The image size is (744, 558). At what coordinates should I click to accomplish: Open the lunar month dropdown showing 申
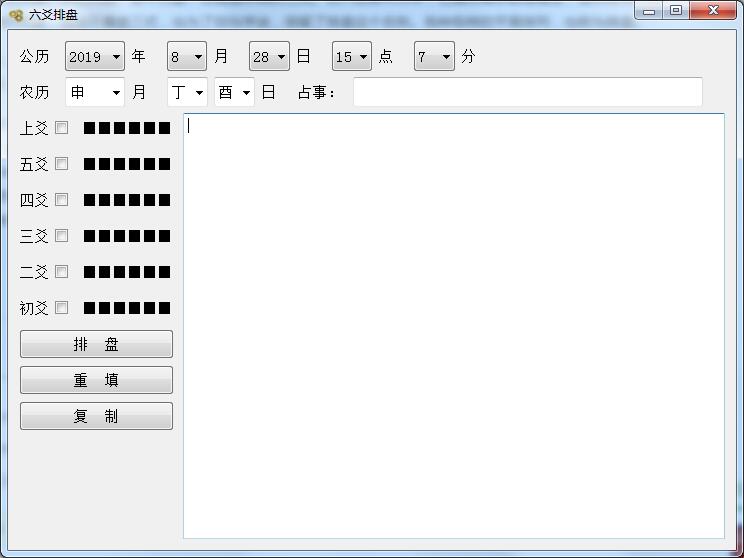point(95,92)
